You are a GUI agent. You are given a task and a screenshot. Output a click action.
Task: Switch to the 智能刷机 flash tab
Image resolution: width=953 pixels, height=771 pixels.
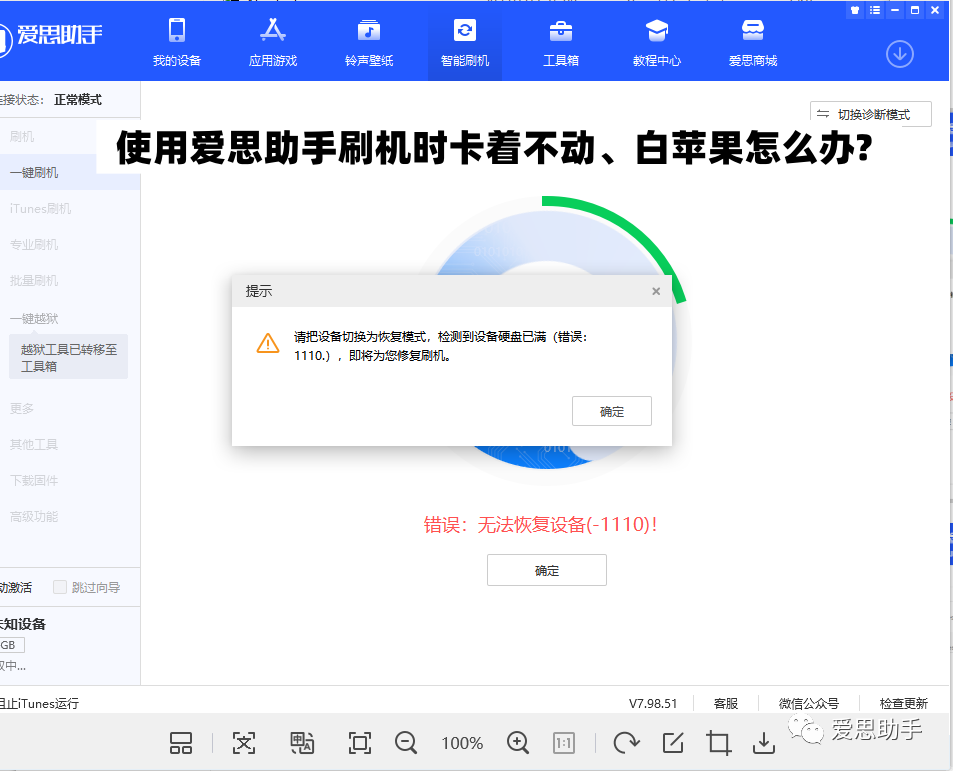[x=465, y=43]
